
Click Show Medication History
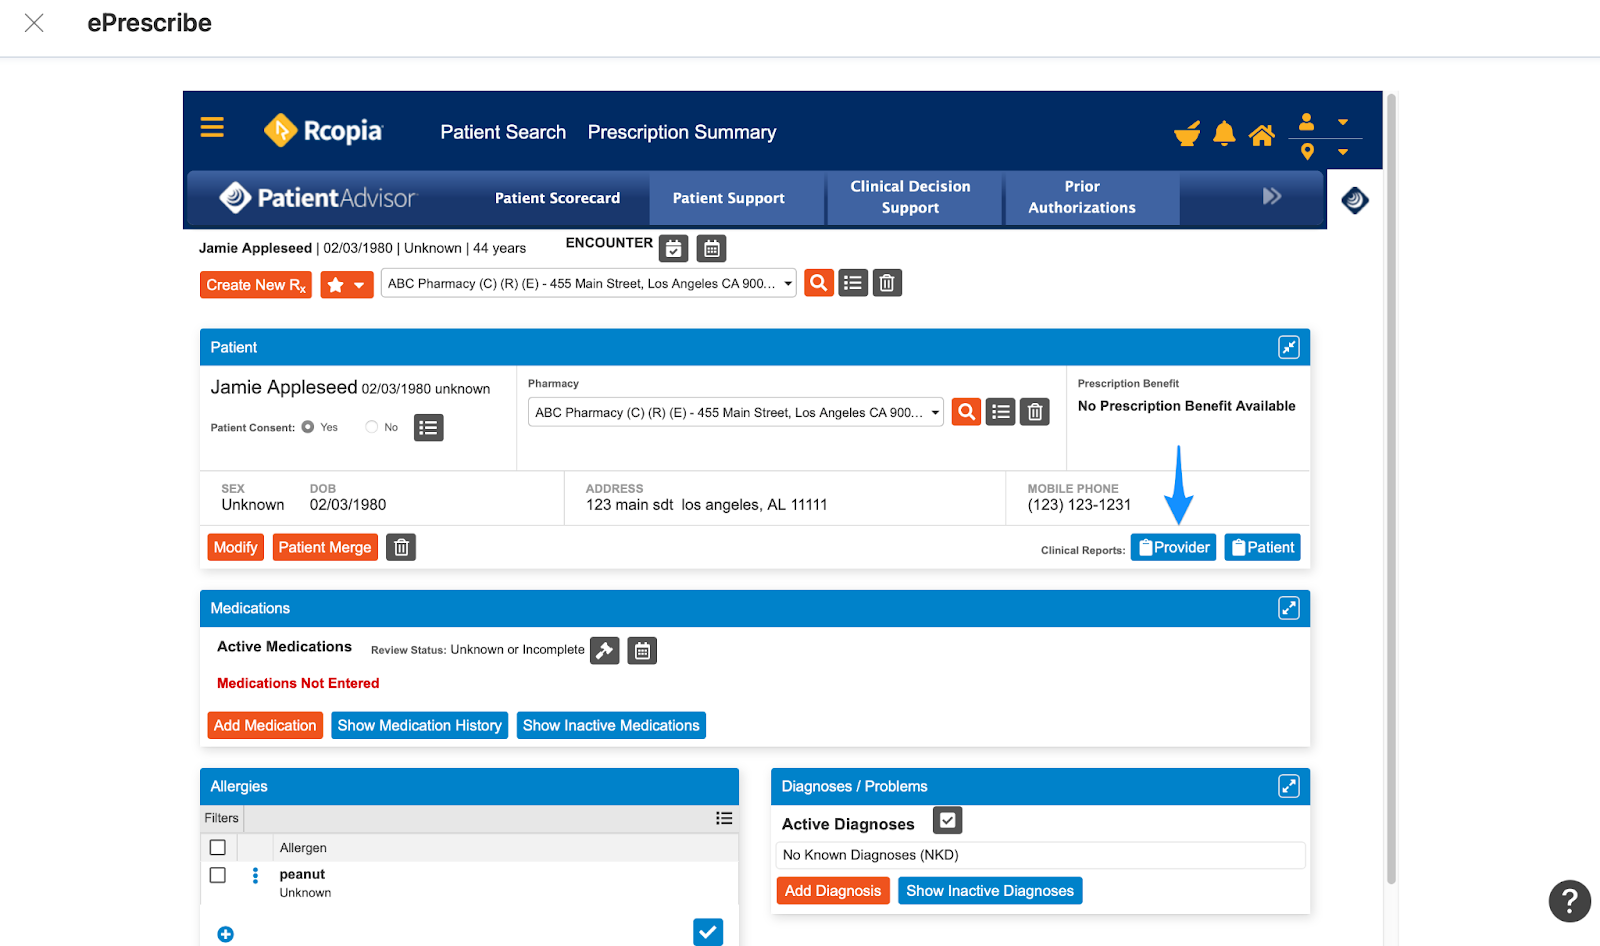[420, 725]
